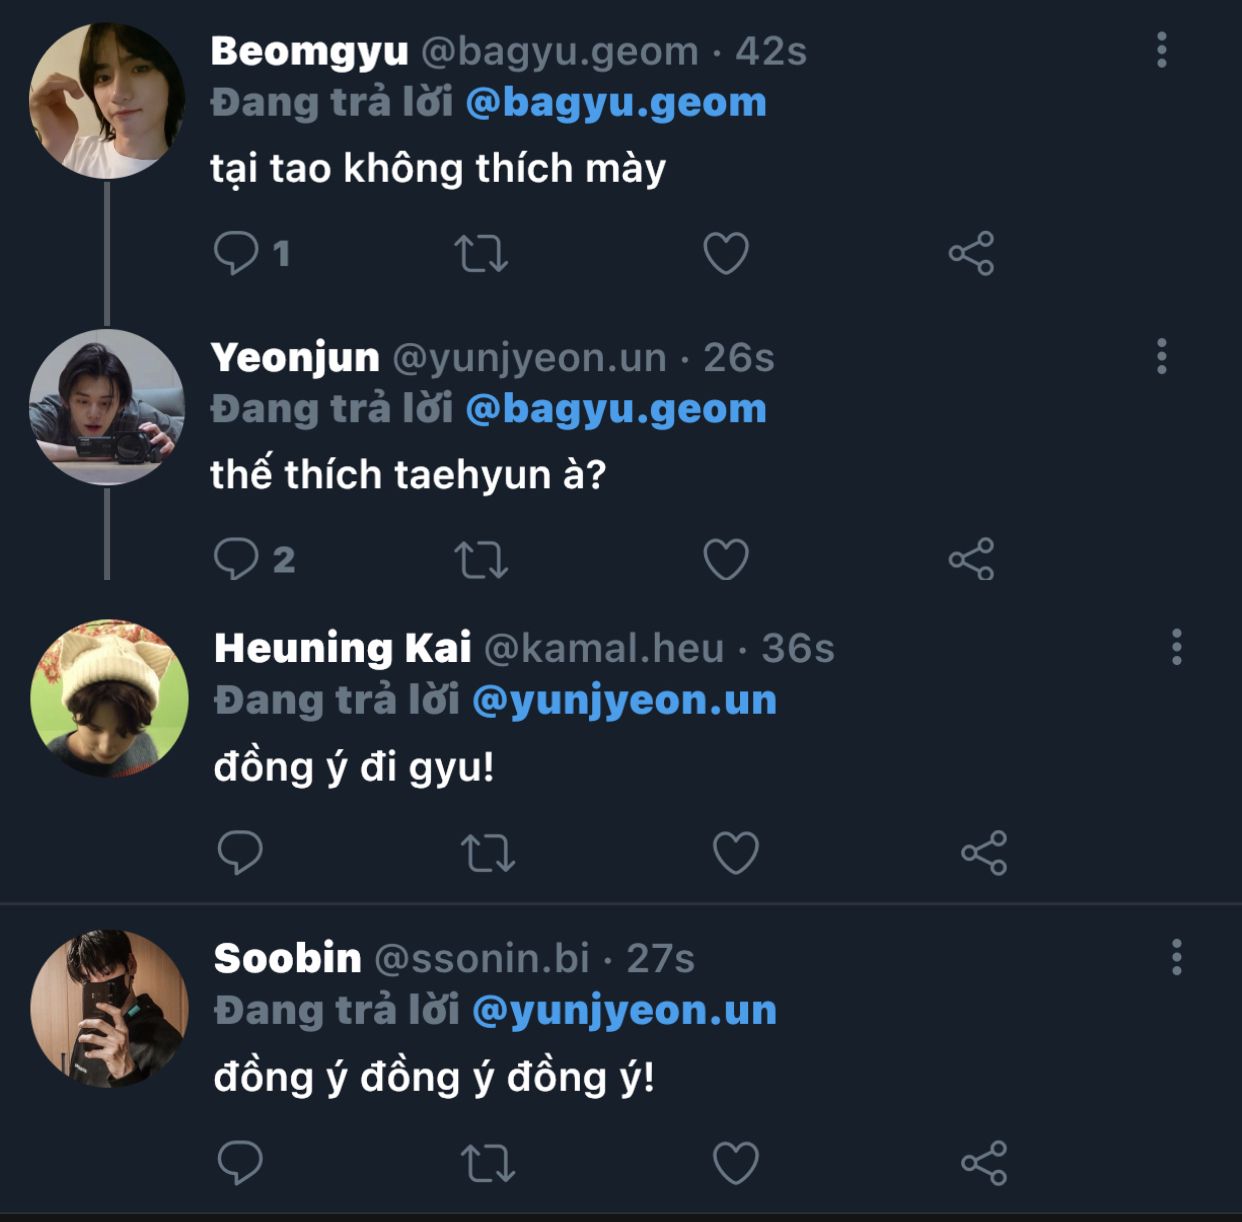Like Beomgyu's tweet with the heart
This screenshot has width=1242, height=1222.
tap(726, 253)
